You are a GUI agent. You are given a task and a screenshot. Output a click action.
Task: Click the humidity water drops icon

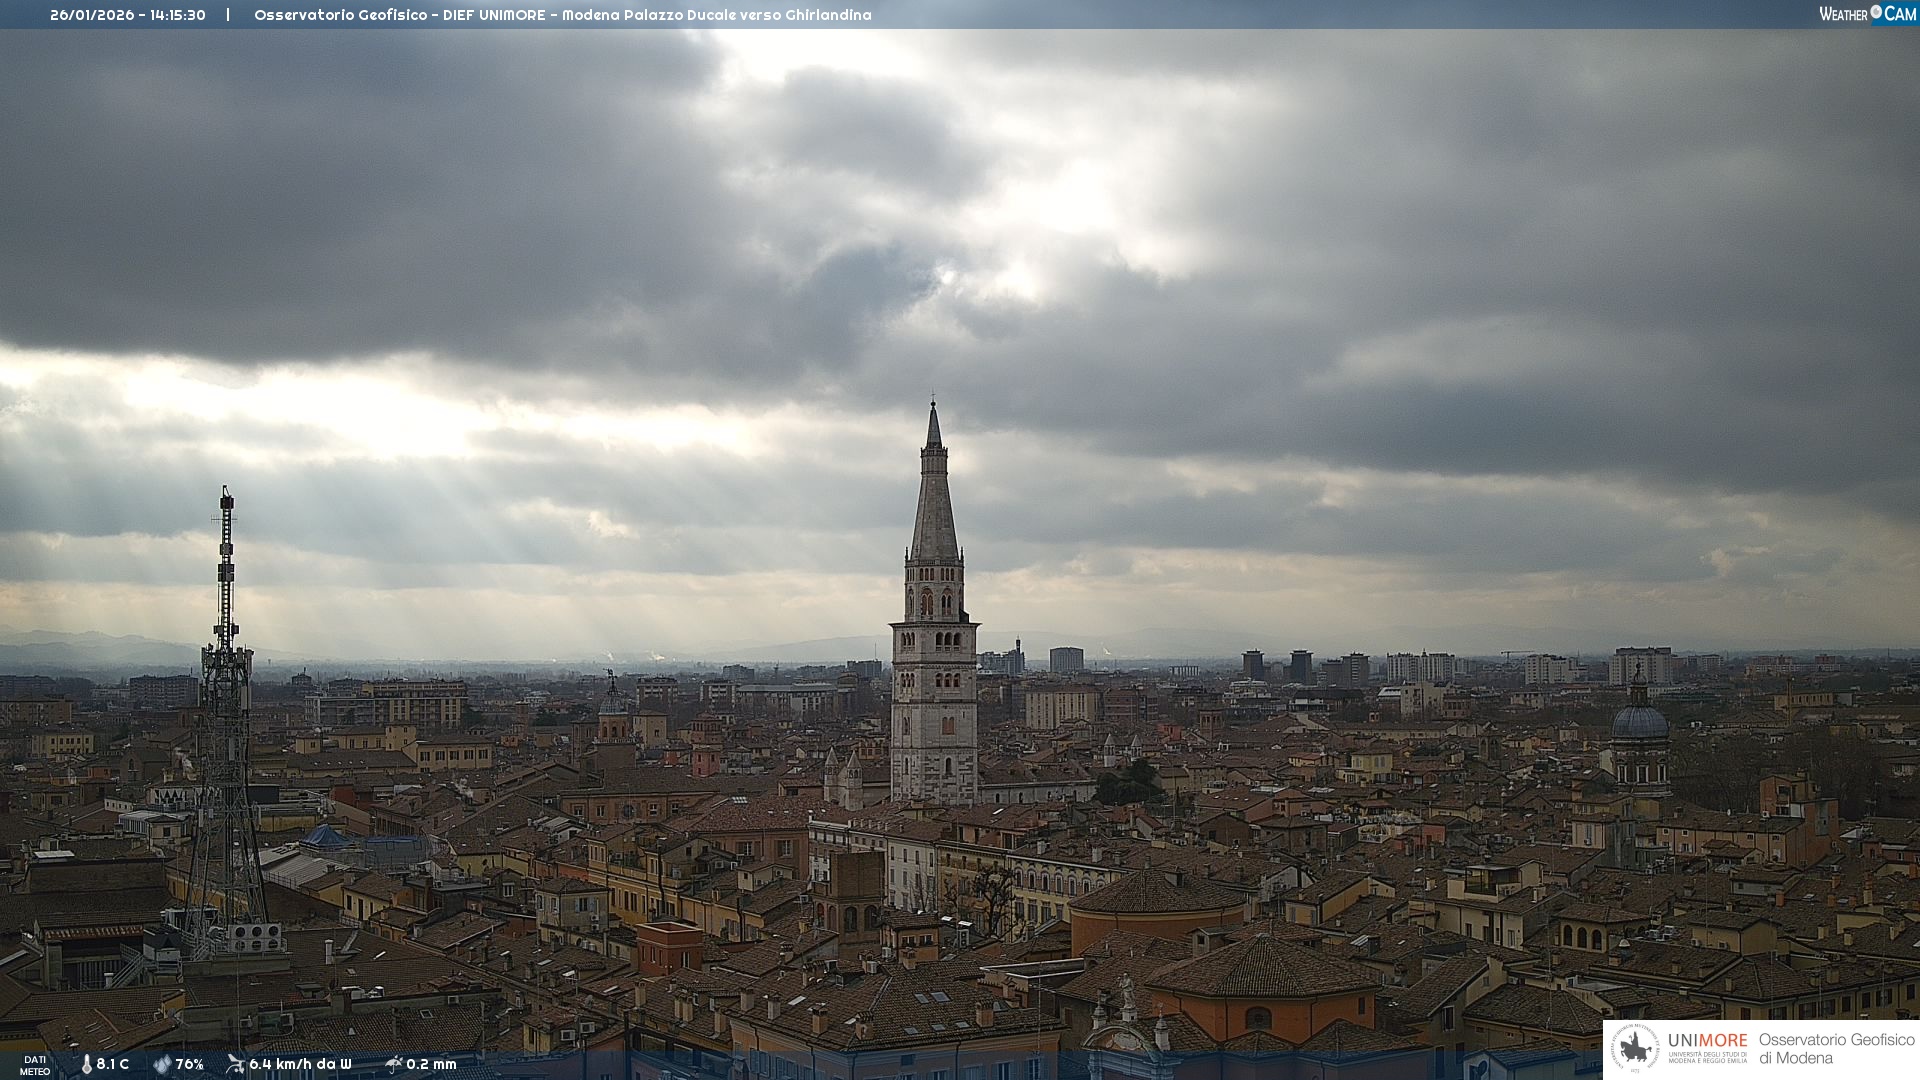click(x=162, y=1064)
